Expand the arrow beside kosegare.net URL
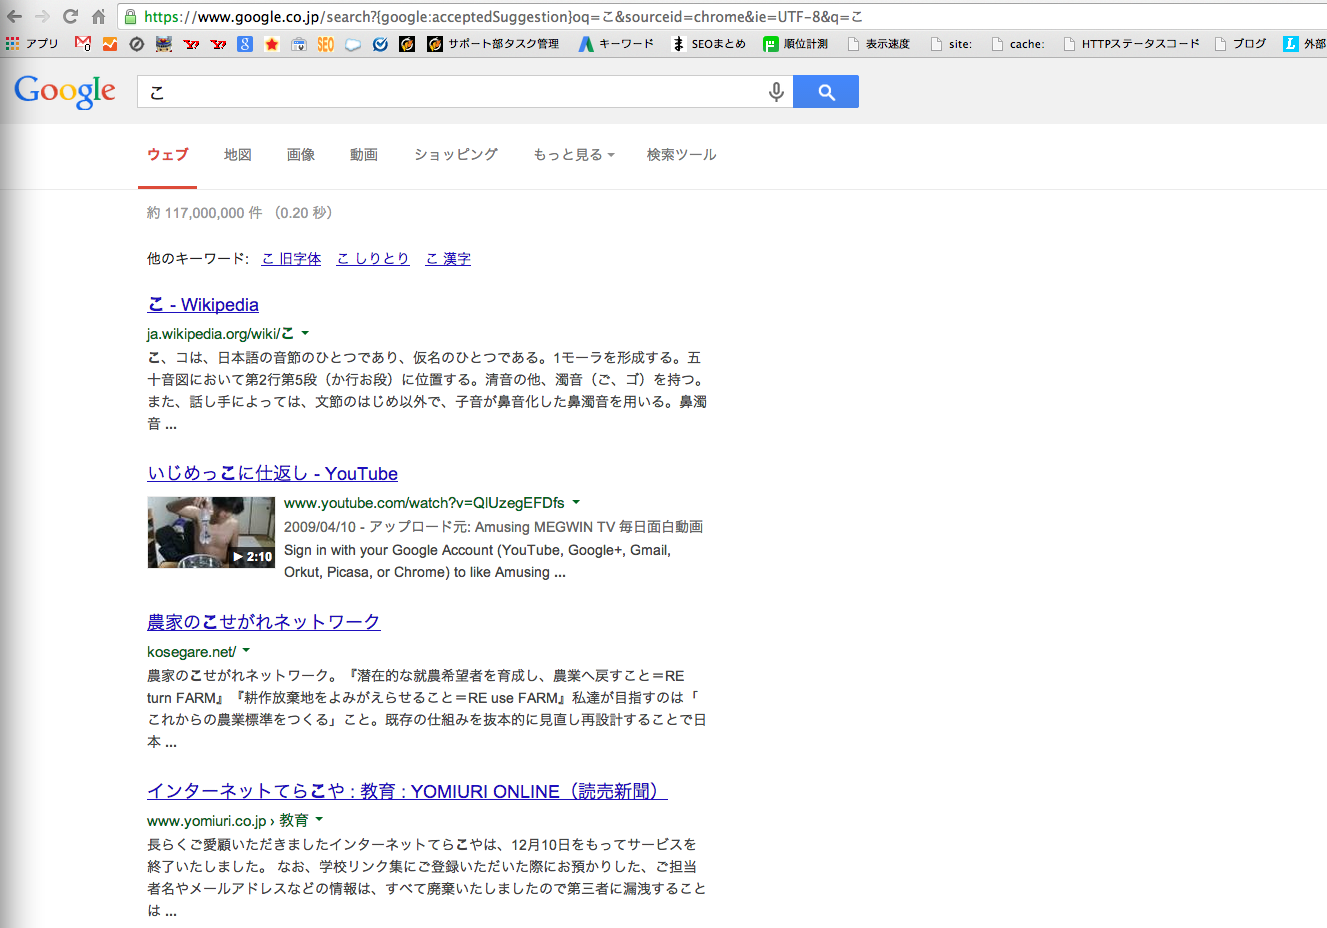1327x928 pixels. tap(246, 651)
